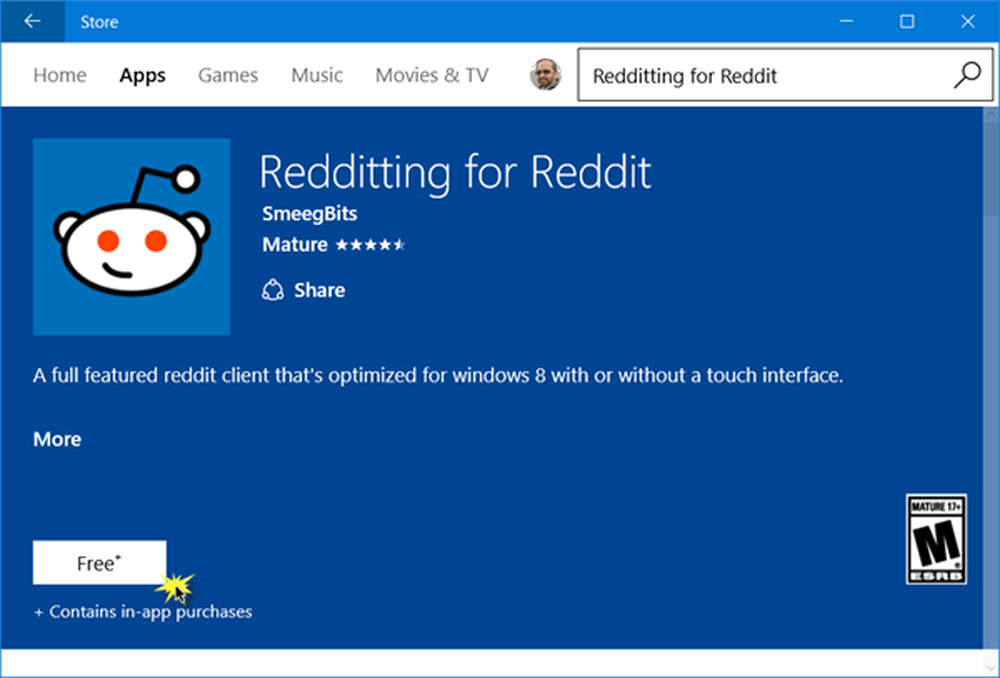Click the ESRB Mature 17+ badge
This screenshot has width=1000, height=678.
[936, 539]
